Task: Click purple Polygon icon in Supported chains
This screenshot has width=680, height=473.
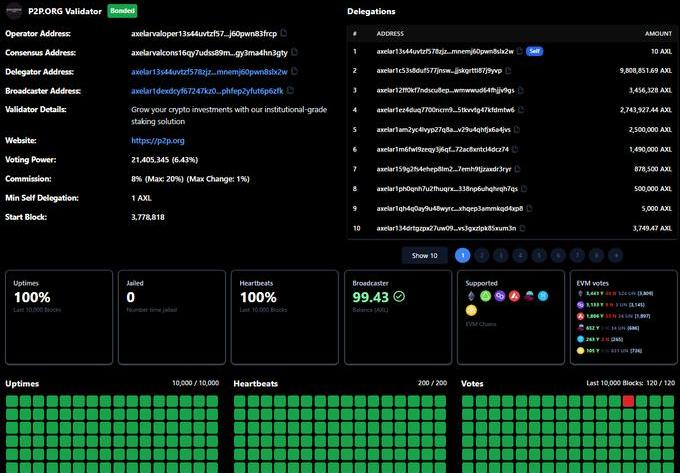Action: pyautogui.click(x=500, y=296)
